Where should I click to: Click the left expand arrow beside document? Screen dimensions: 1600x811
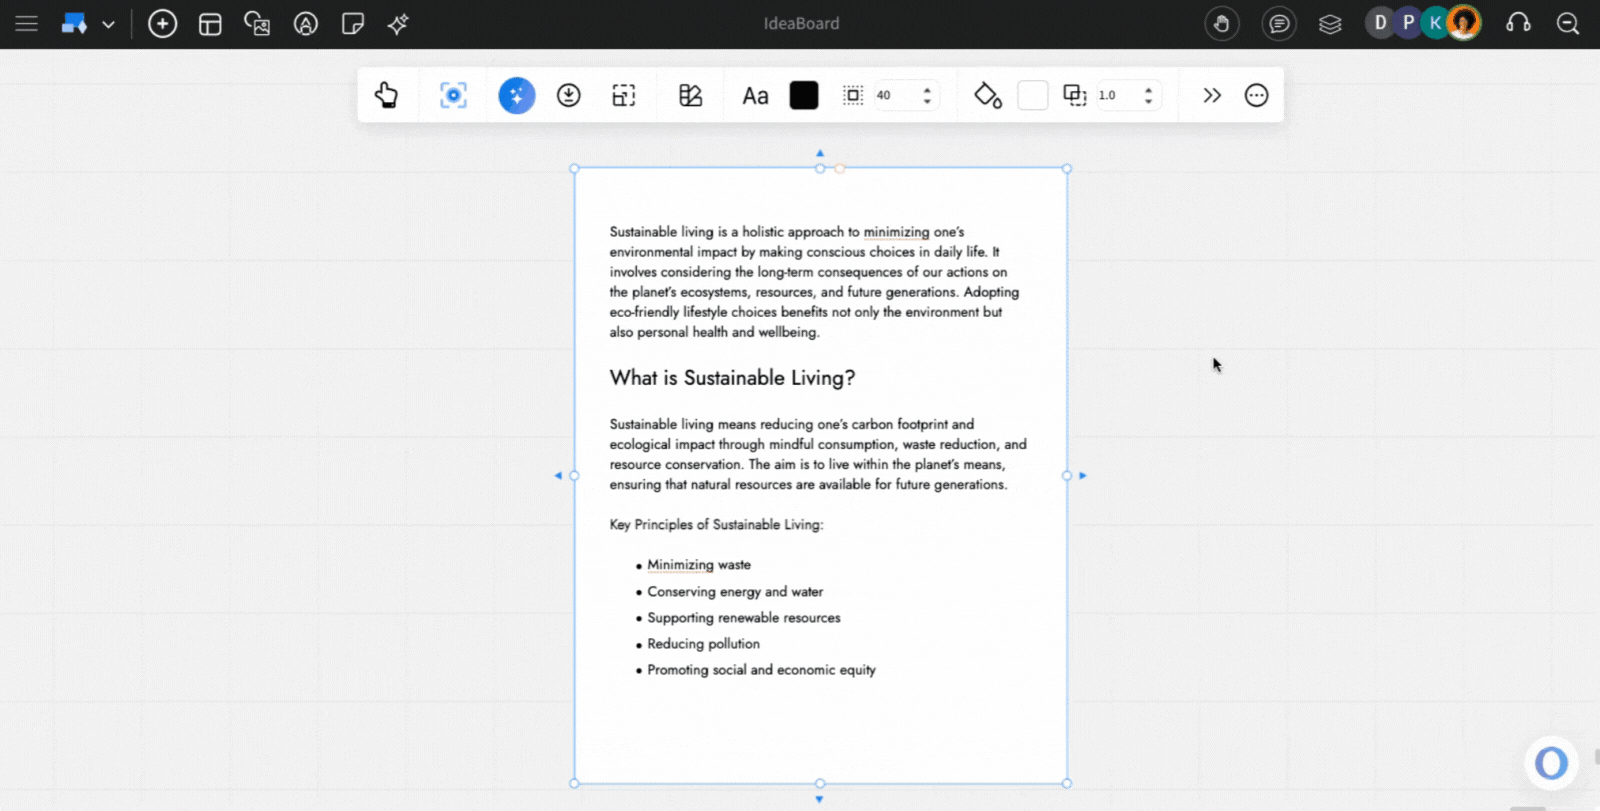click(x=558, y=476)
